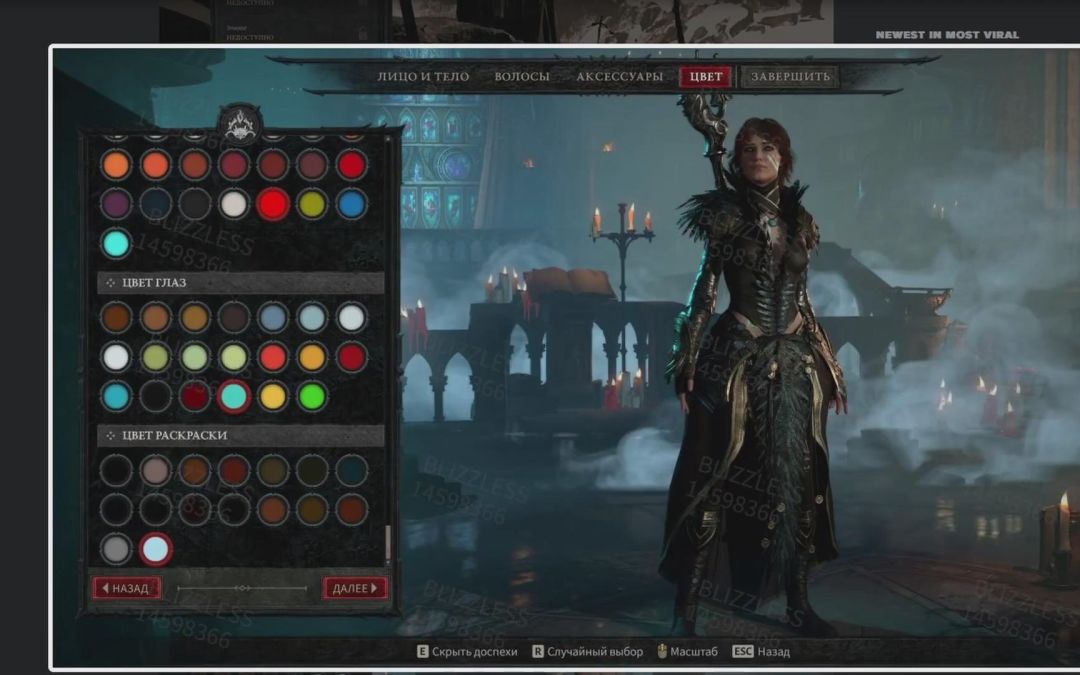This screenshot has height=675, width=1080.
Task: Choose the amber-orange eye color beside red-orange
Action: point(312,357)
